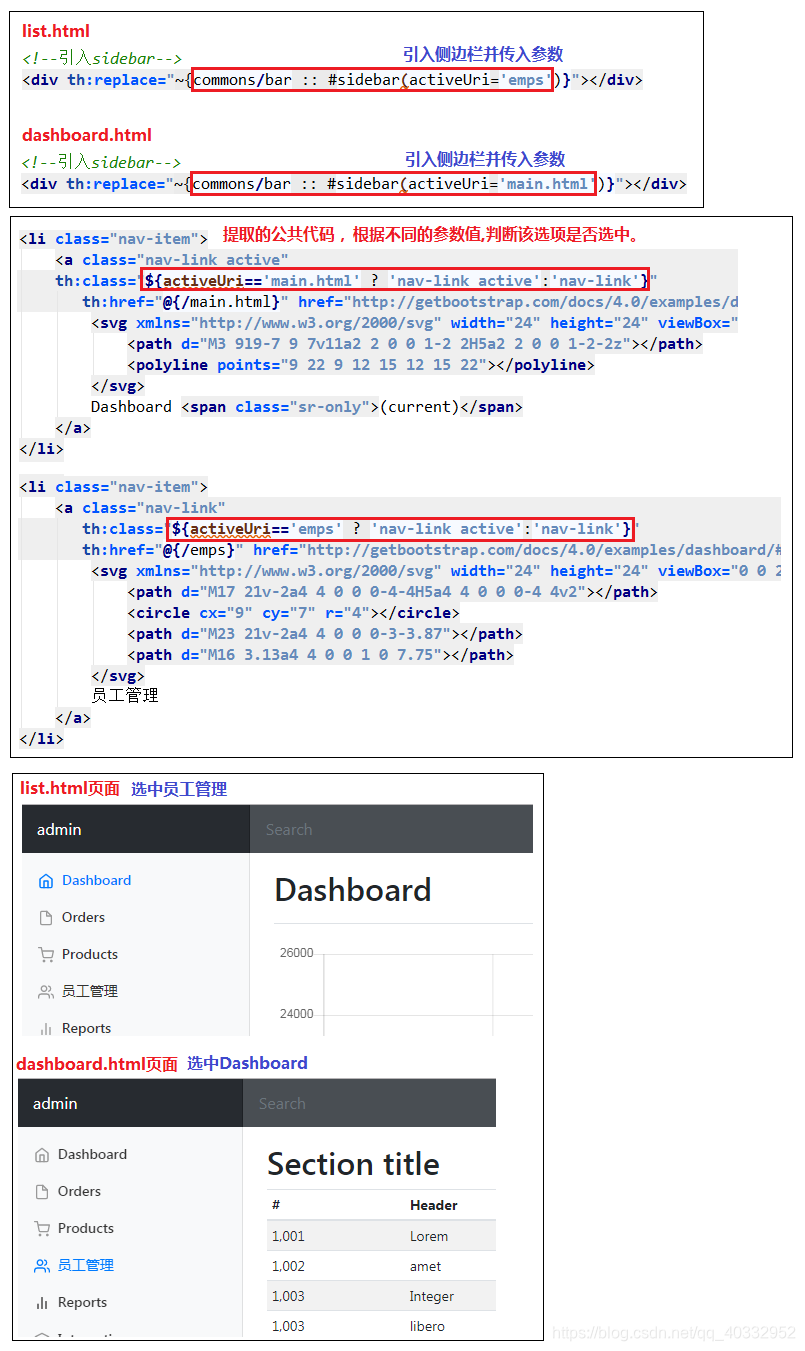Screen dimensions: 805x1351
Task: Click the 员工管理 users icon in dashboard.html page
Action: tap(41, 1266)
